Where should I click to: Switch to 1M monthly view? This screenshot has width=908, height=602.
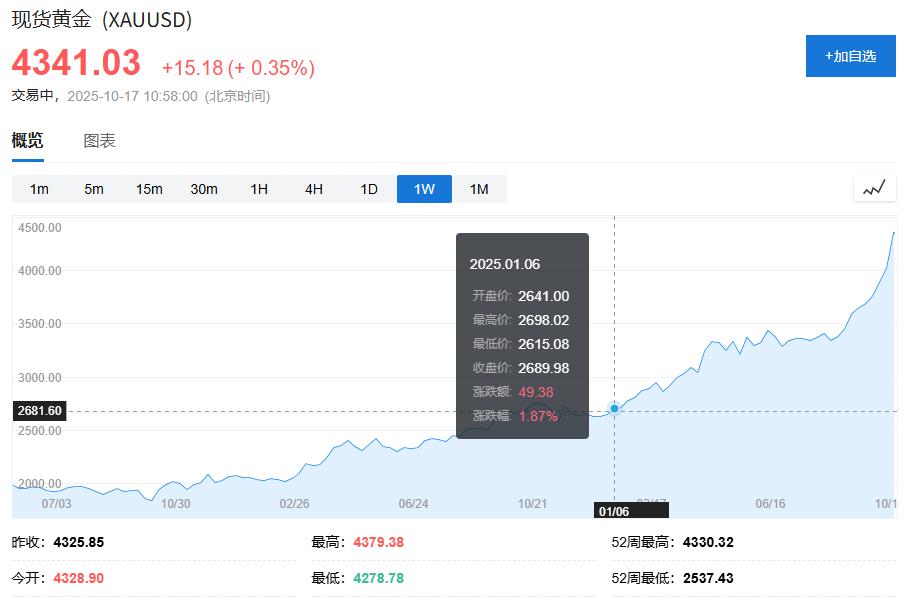tap(479, 189)
